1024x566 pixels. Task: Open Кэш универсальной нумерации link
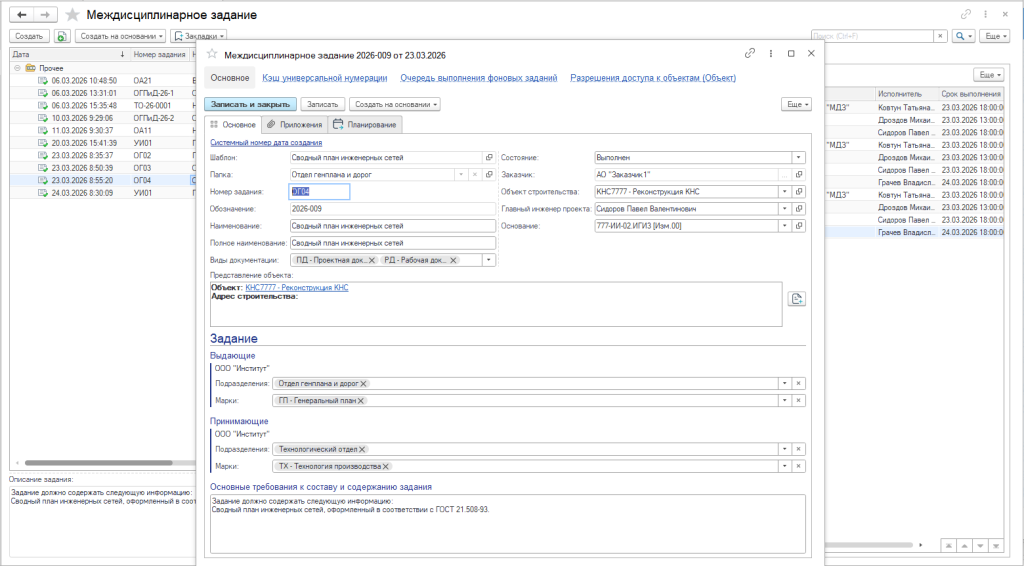point(325,78)
